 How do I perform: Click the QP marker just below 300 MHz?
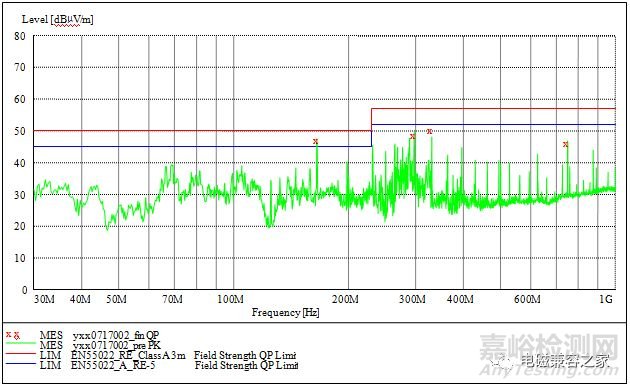[412, 137]
